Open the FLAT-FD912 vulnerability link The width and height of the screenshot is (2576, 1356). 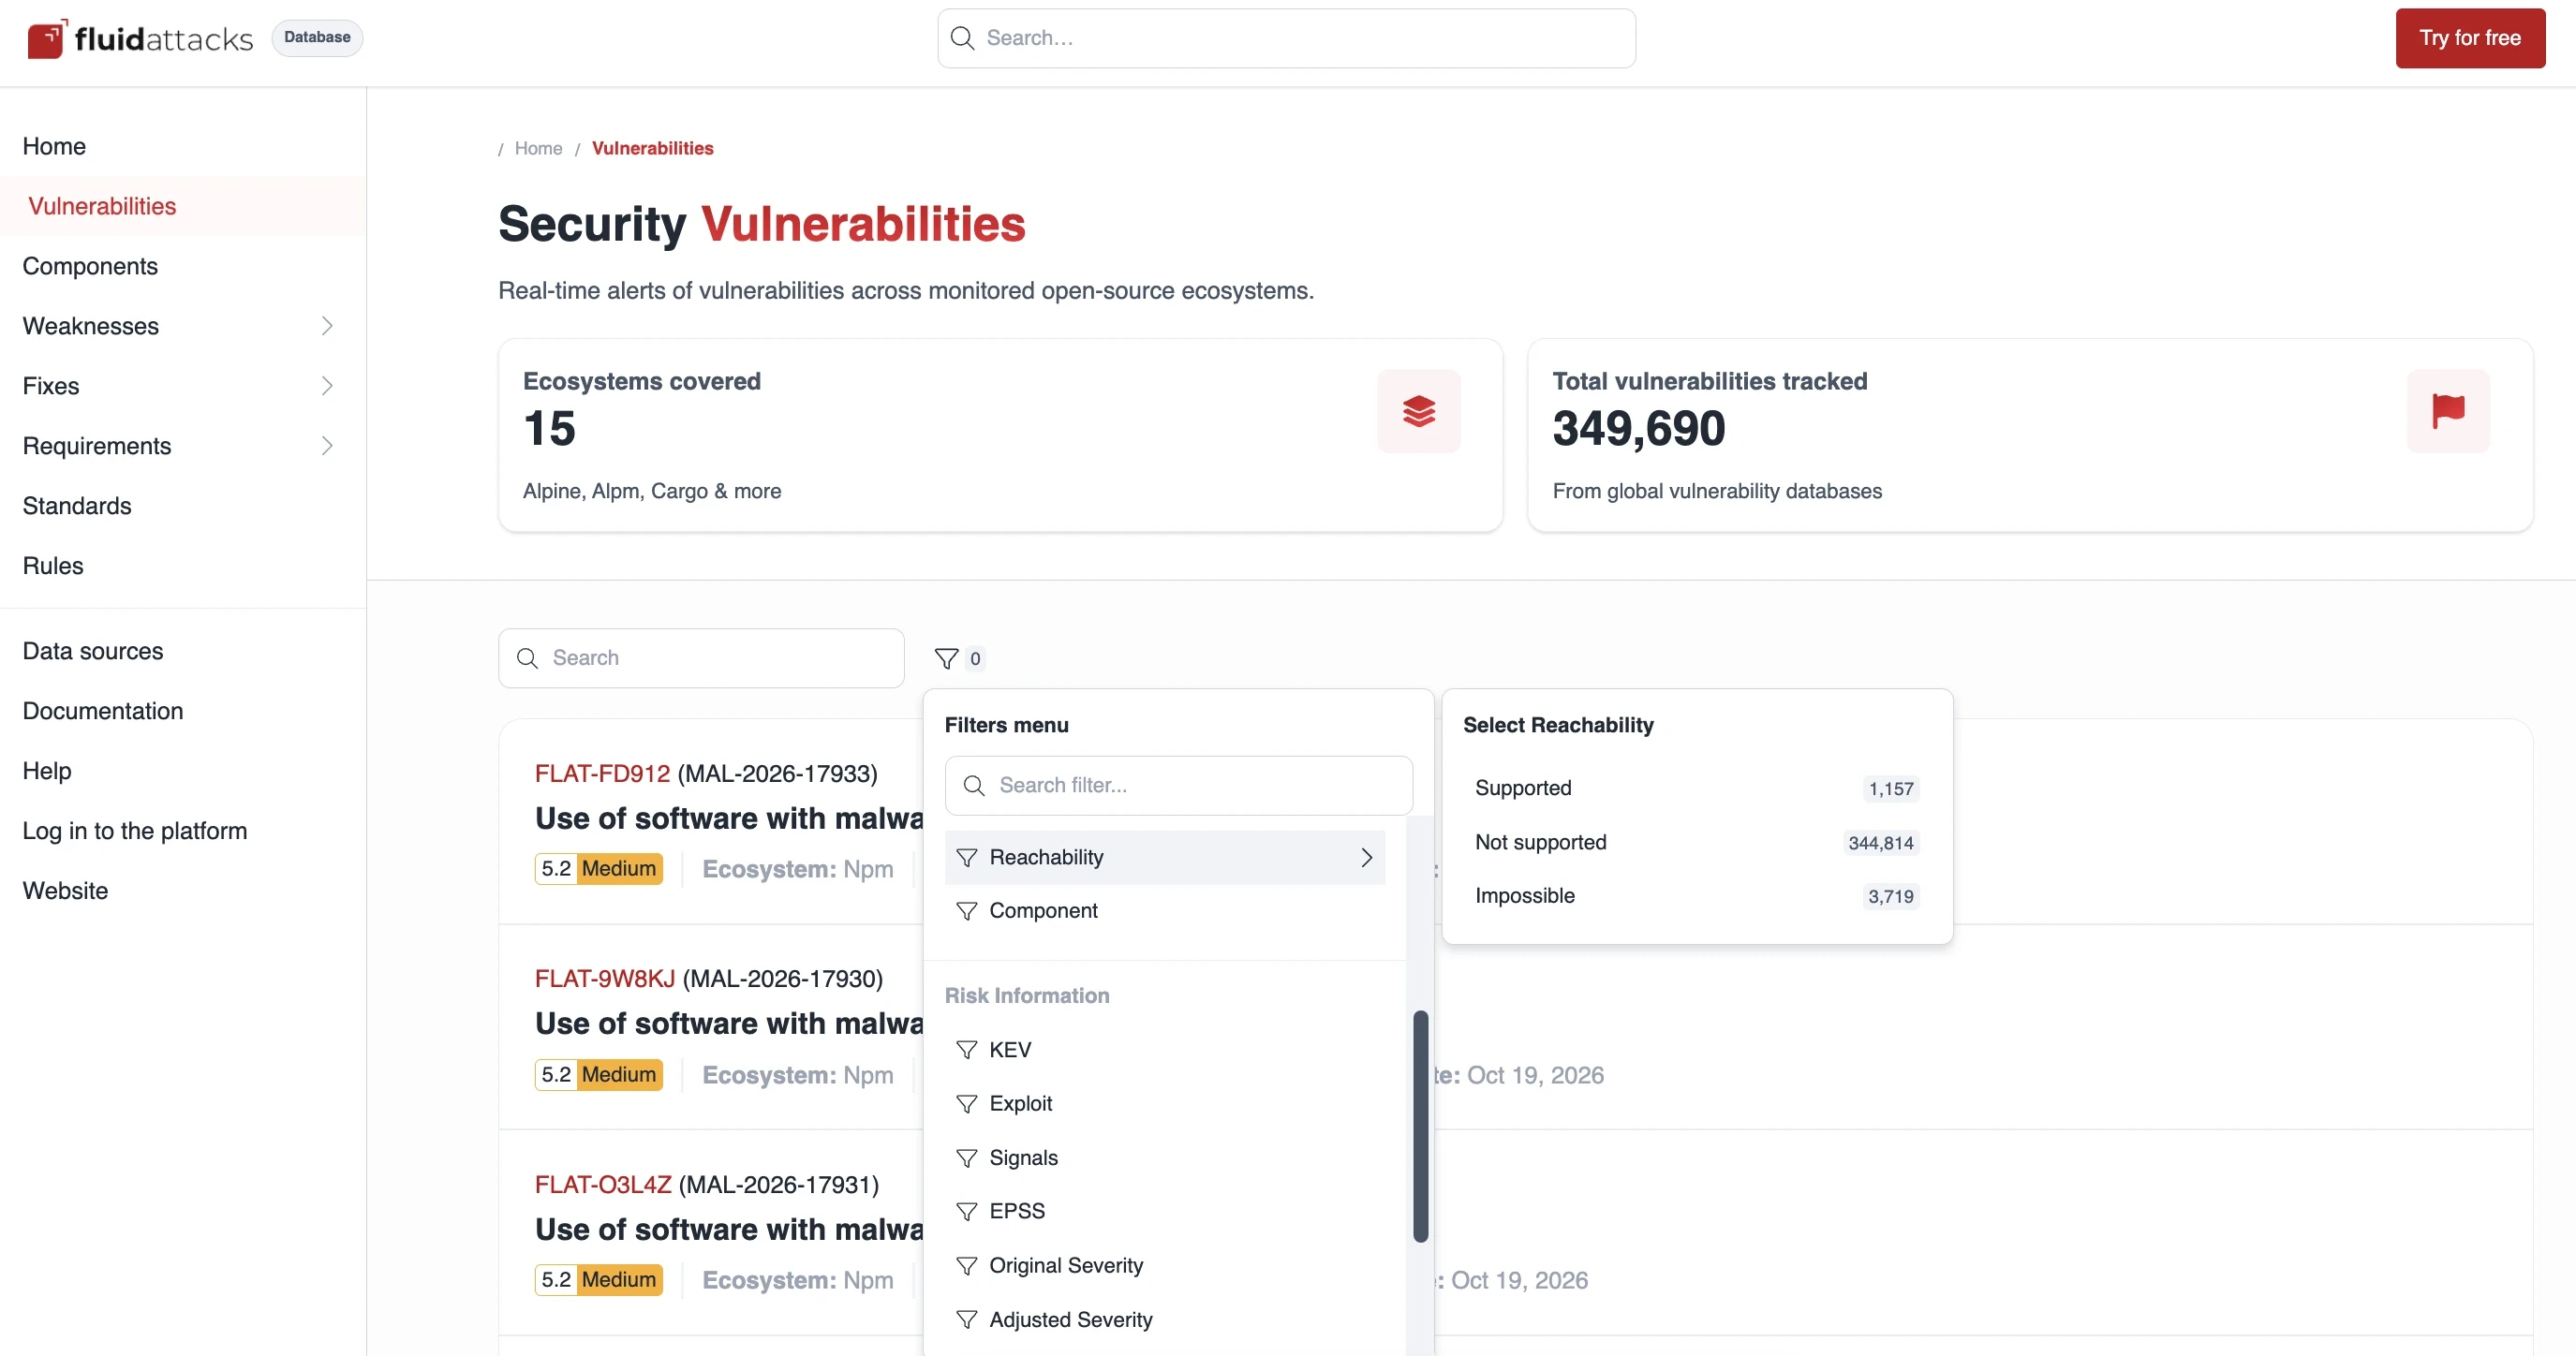tap(602, 773)
